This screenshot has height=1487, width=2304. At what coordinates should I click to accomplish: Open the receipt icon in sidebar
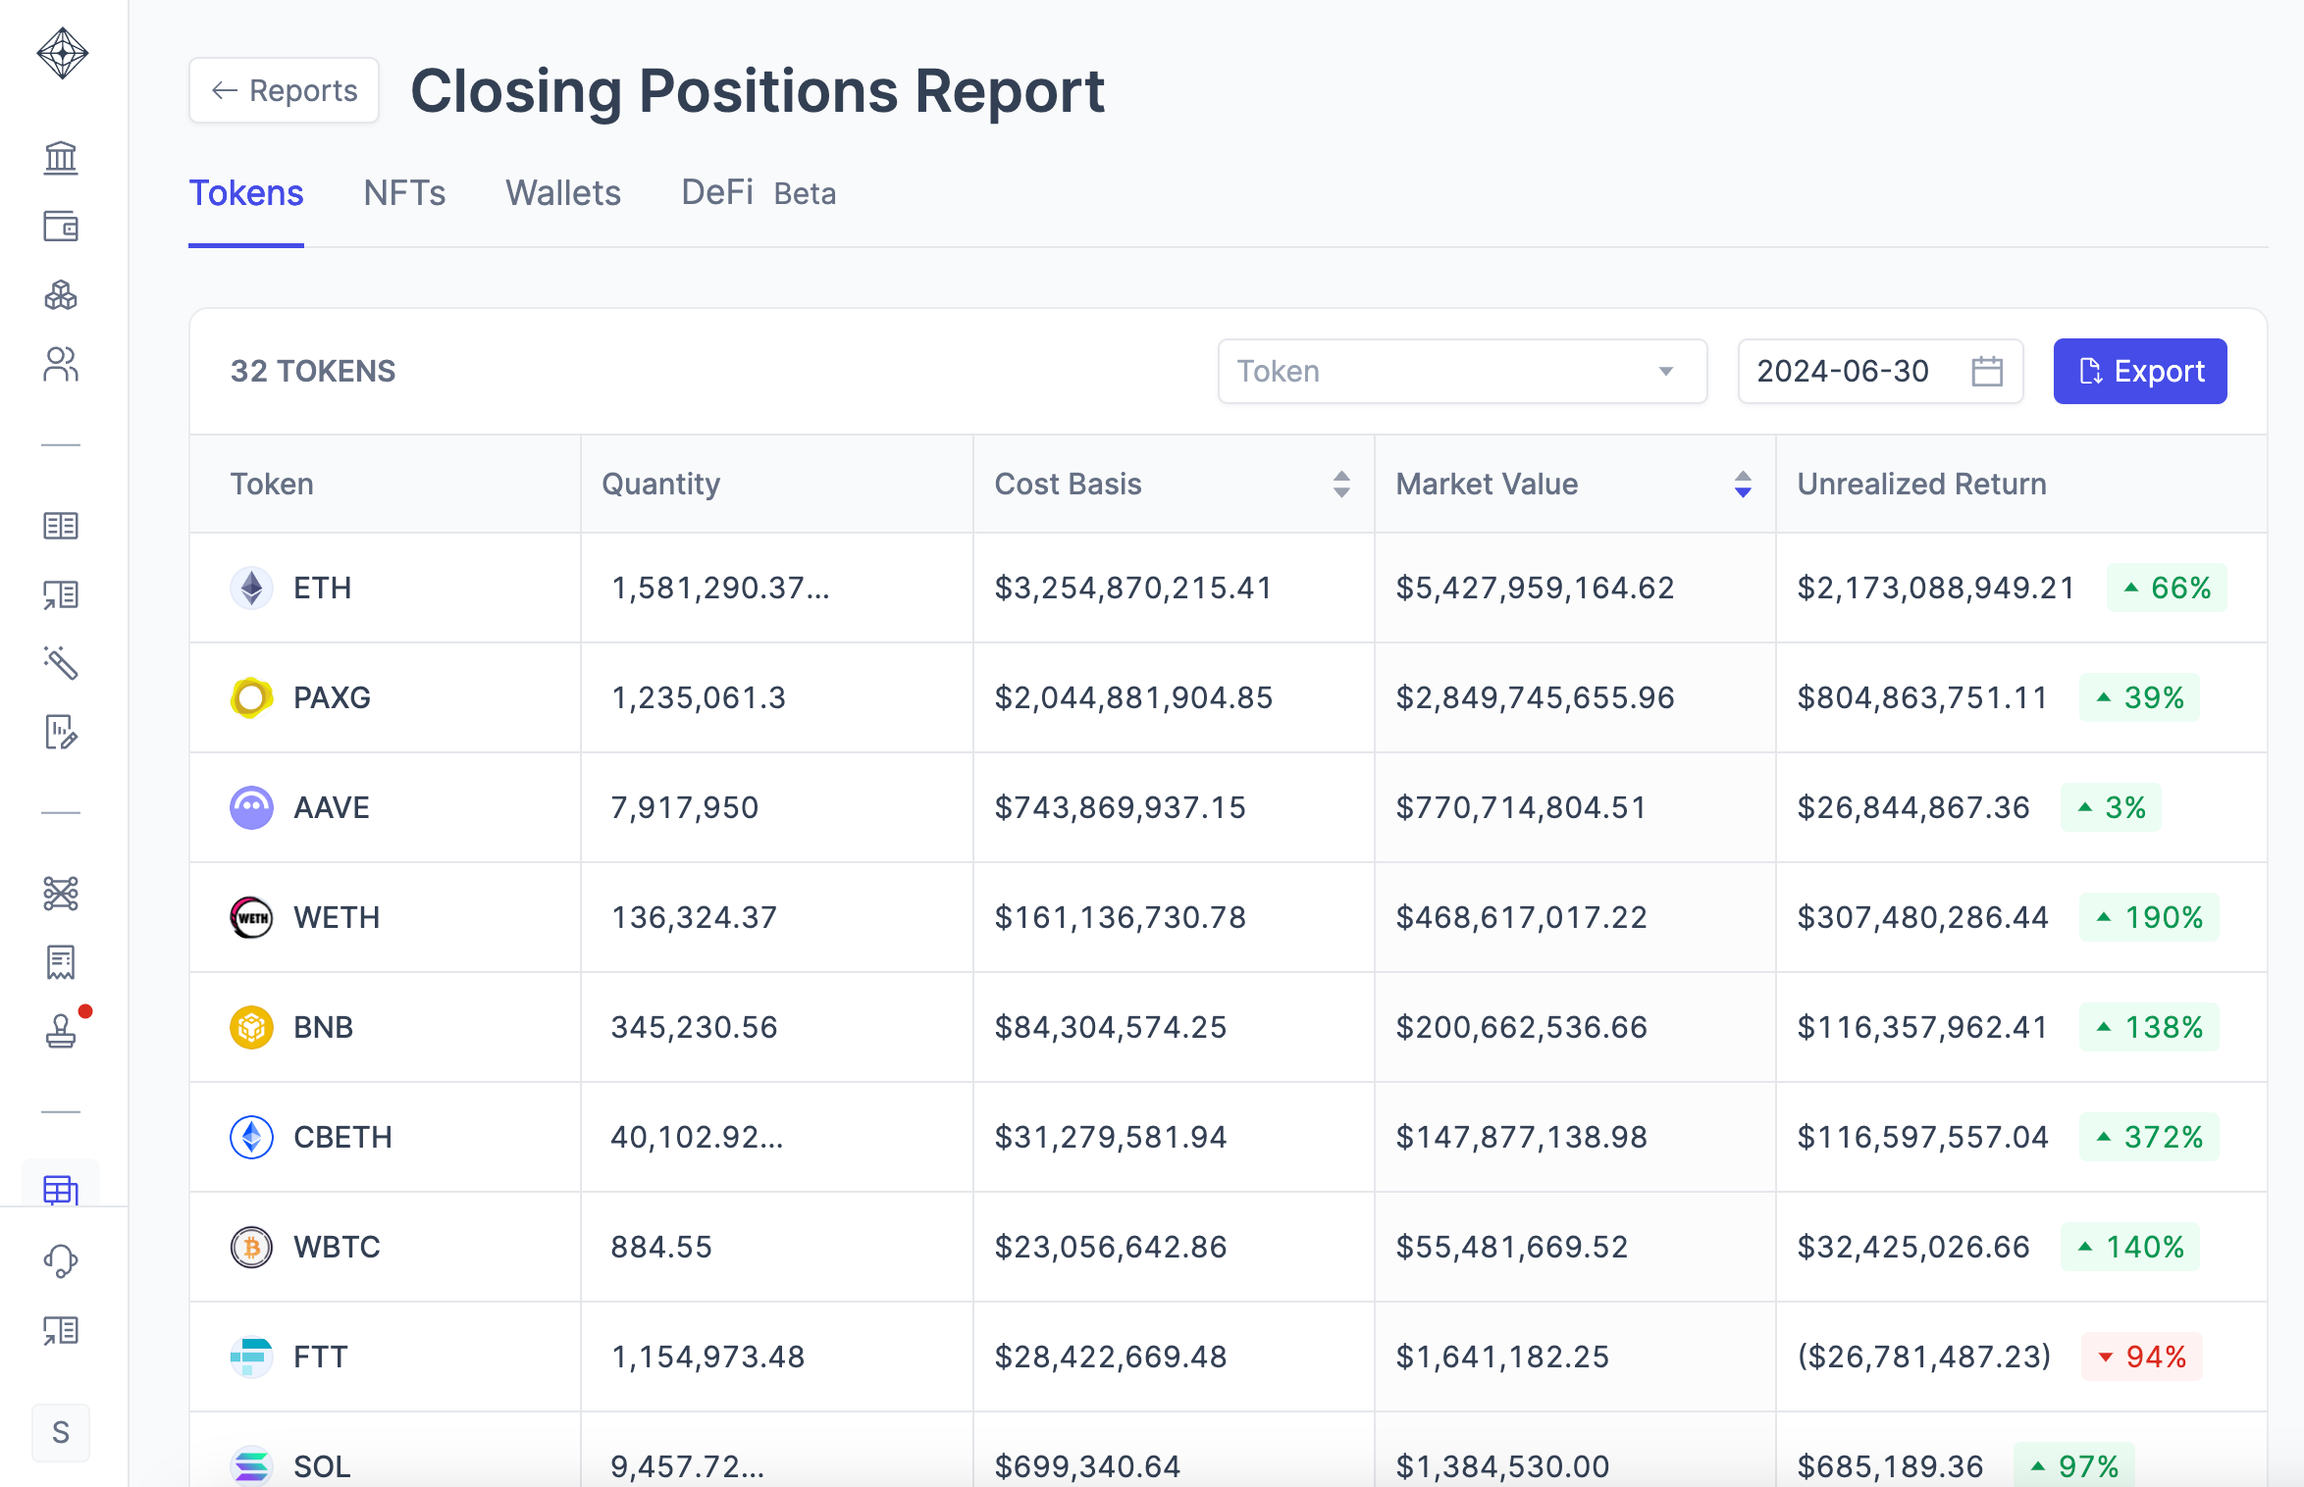click(61, 962)
